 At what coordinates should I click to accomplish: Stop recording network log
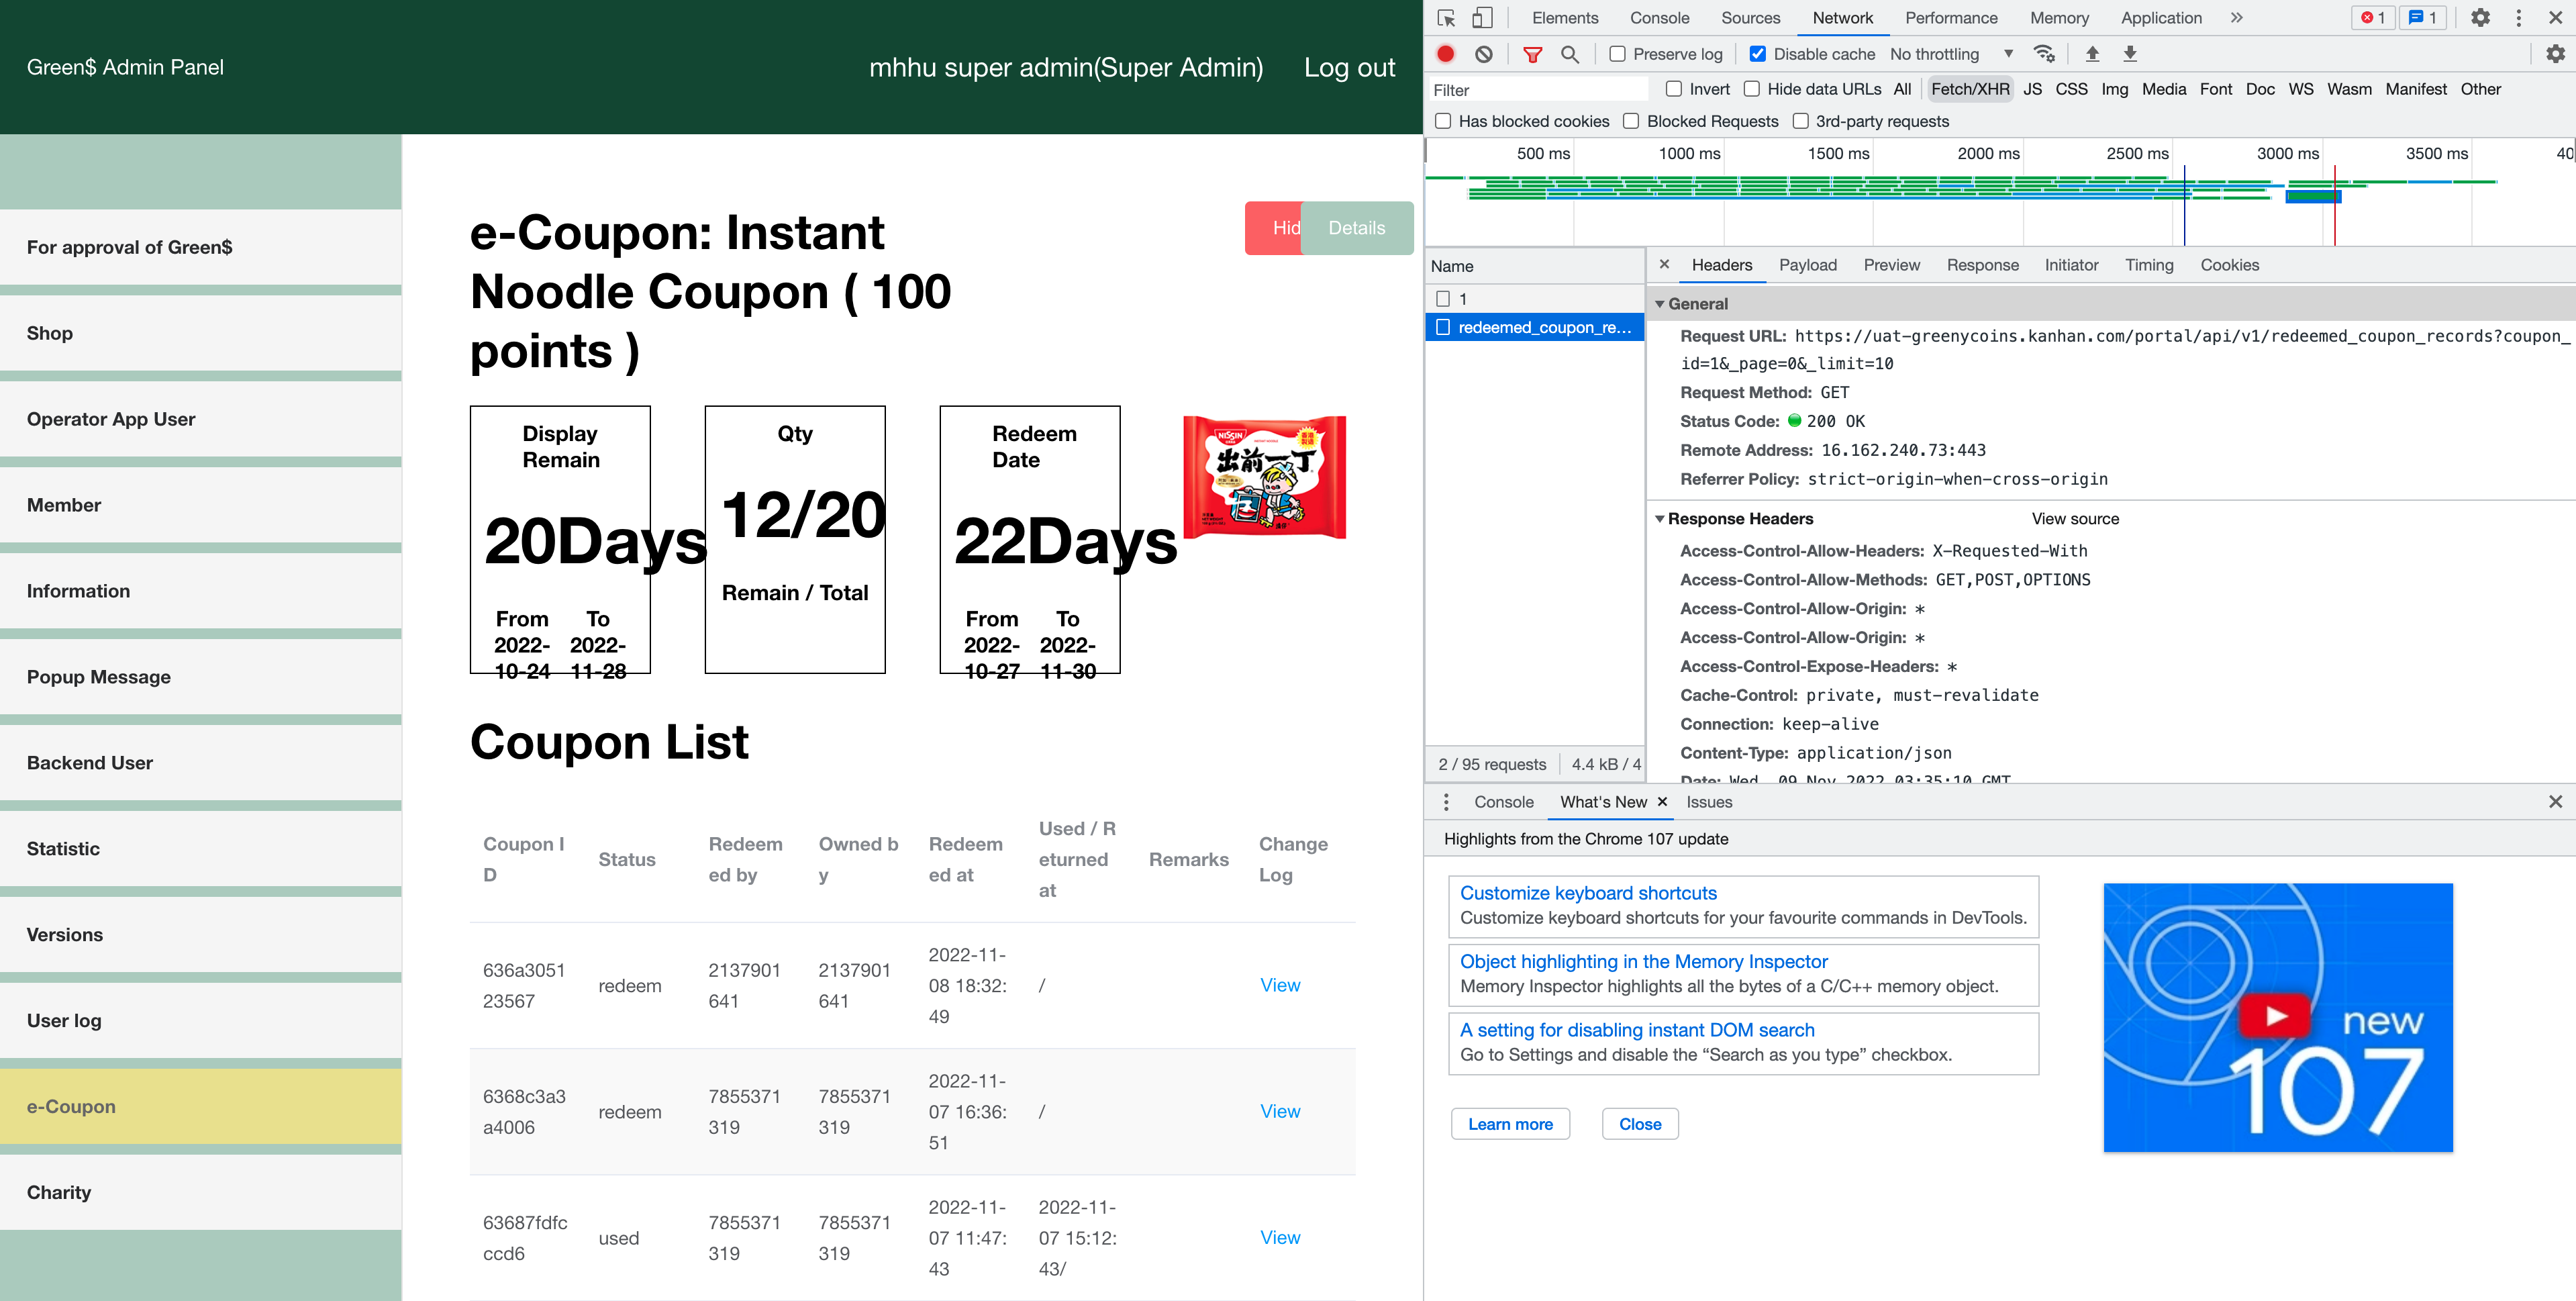coord(1446,54)
